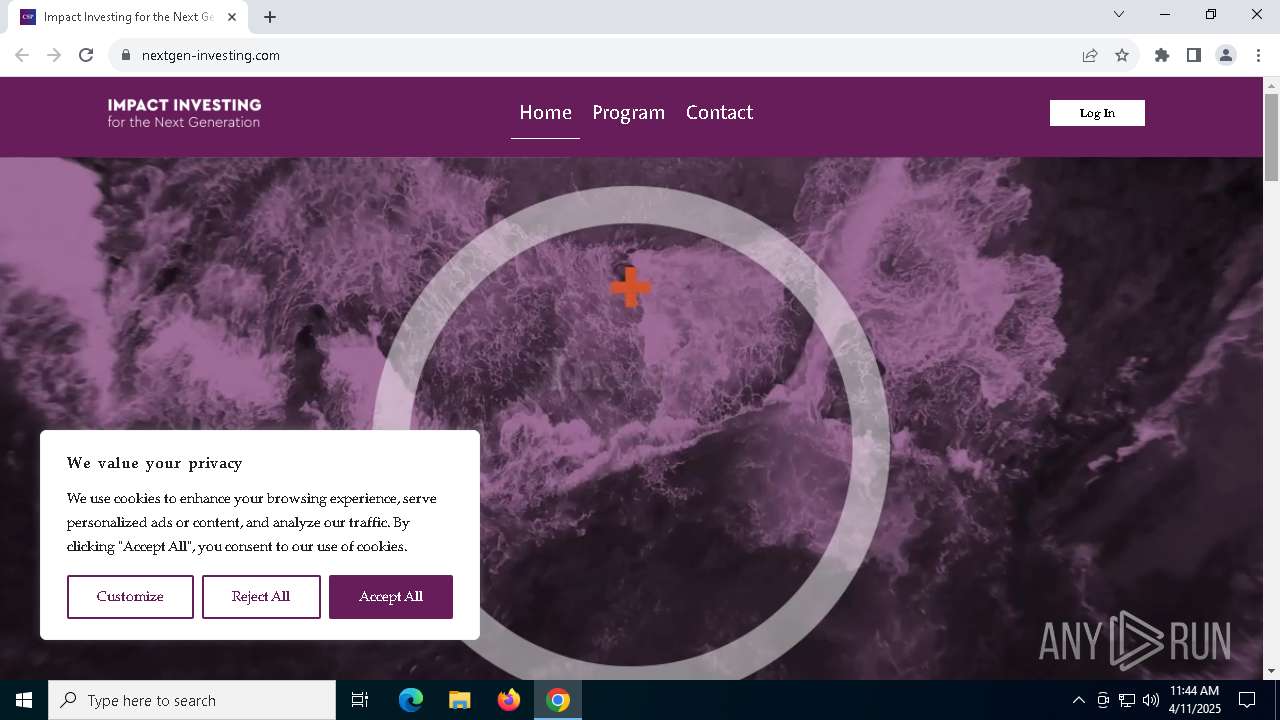Open the Windows Start menu

pos(24,700)
